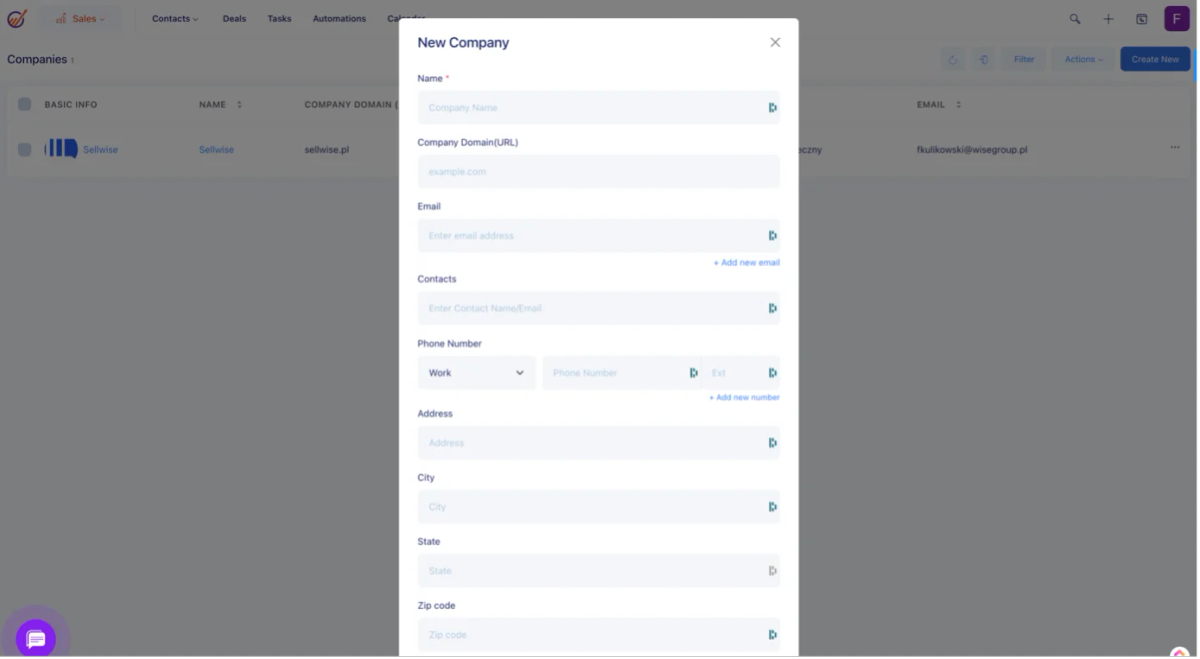This screenshot has width=1200, height=659.
Task: Click the fkulikowski@wisegroup.pl email cell
Action: pos(972,150)
